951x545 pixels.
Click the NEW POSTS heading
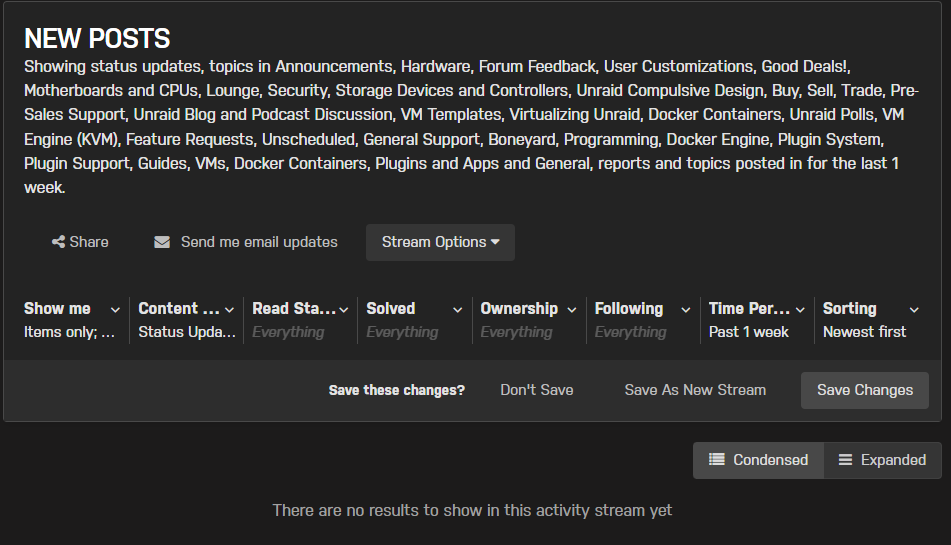(x=97, y=39)
